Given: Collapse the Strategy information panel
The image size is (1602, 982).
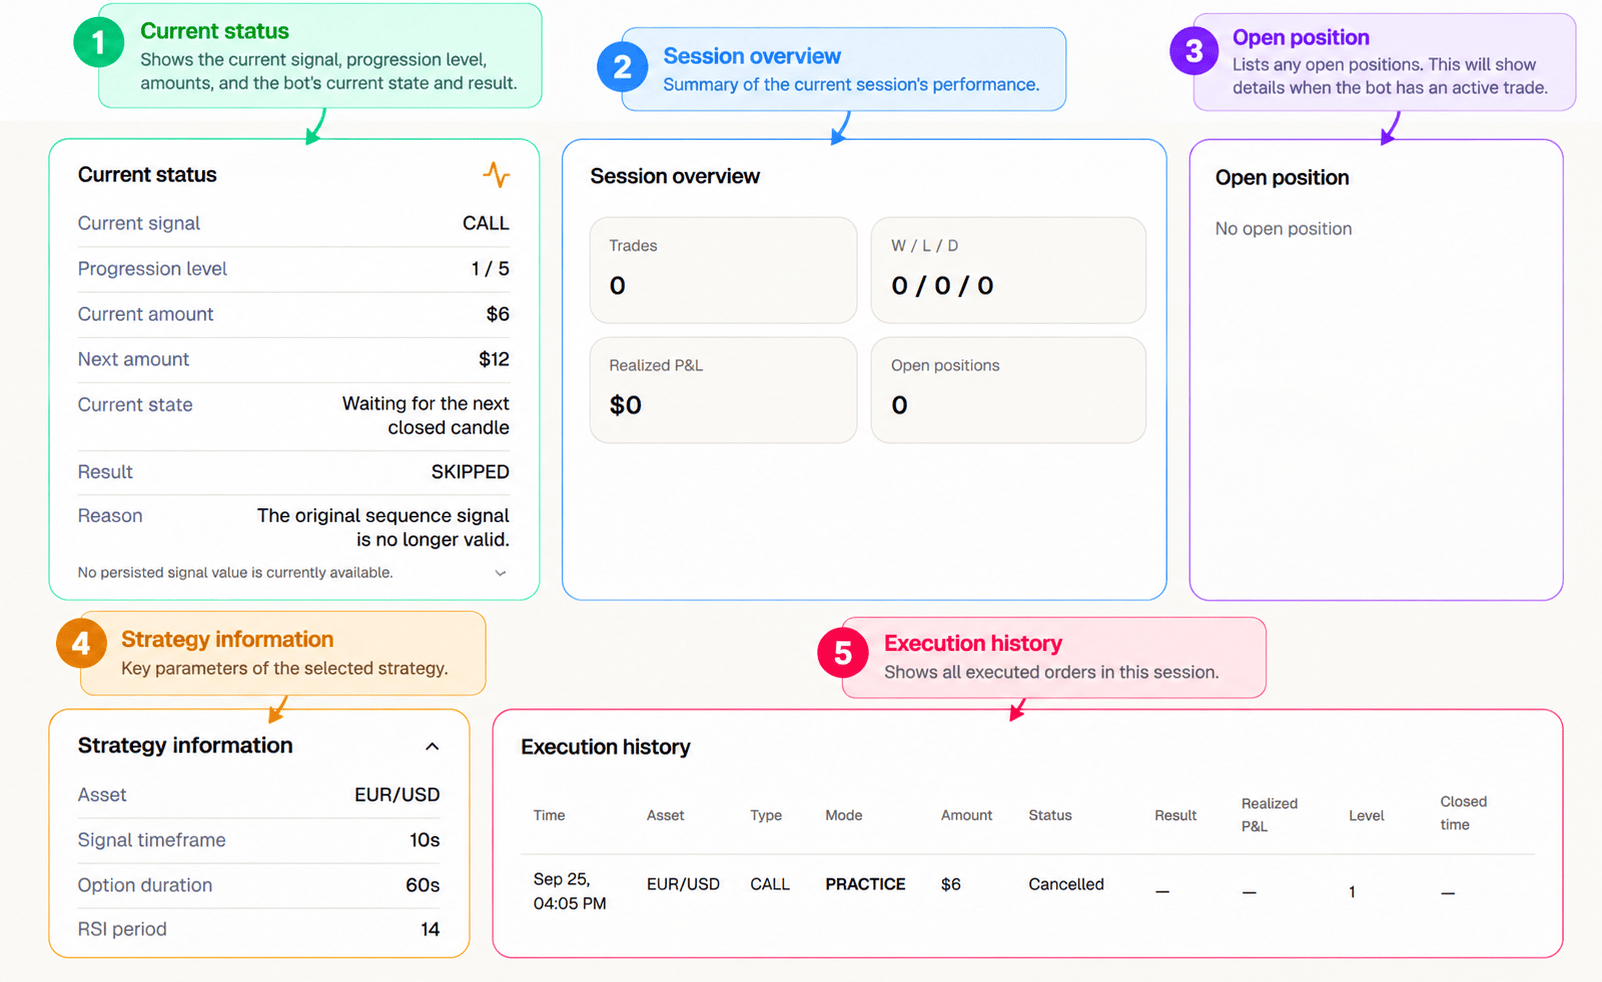Looking at the screenshot, I should pyautogui.click(x=432, y=746).
